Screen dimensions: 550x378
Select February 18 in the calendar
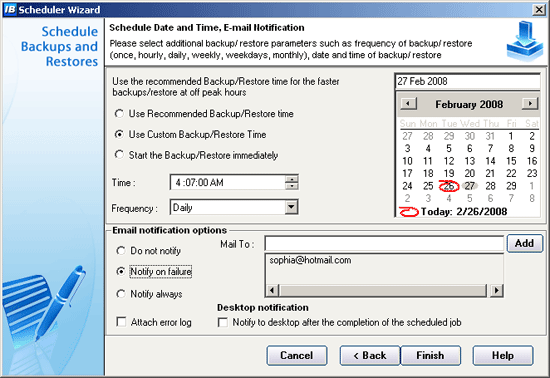tap(428, 173)
